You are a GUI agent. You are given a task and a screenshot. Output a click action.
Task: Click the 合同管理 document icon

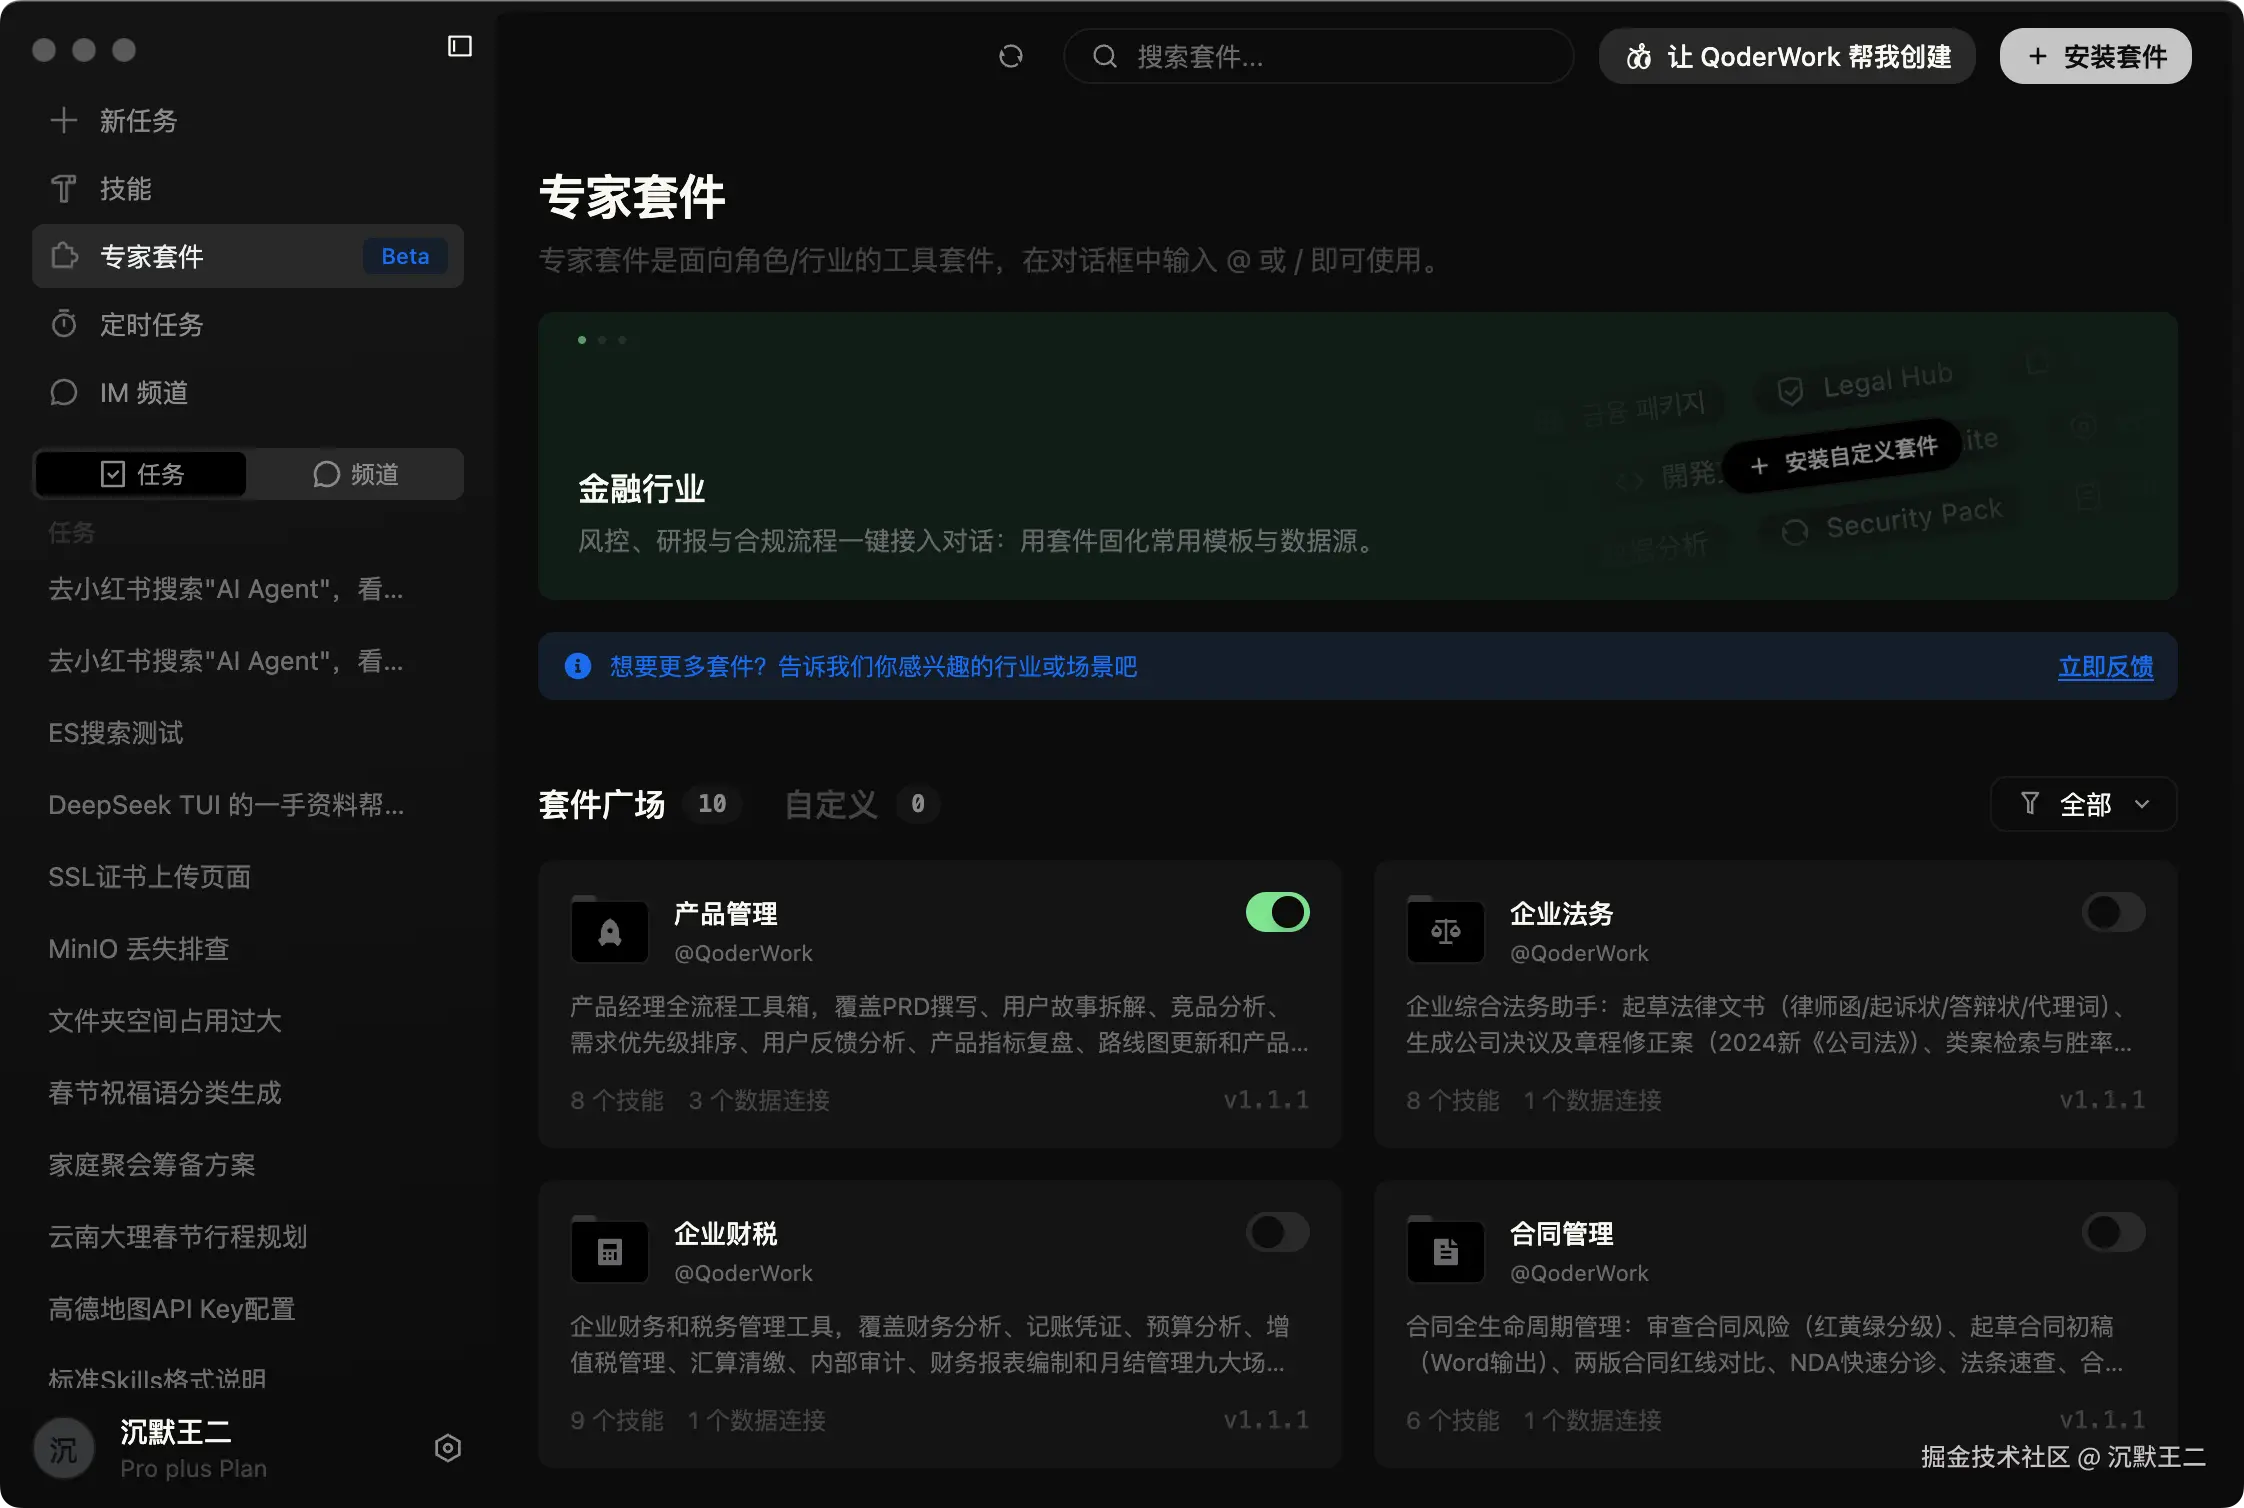pyautogui.click(x=1446, y=1251)
